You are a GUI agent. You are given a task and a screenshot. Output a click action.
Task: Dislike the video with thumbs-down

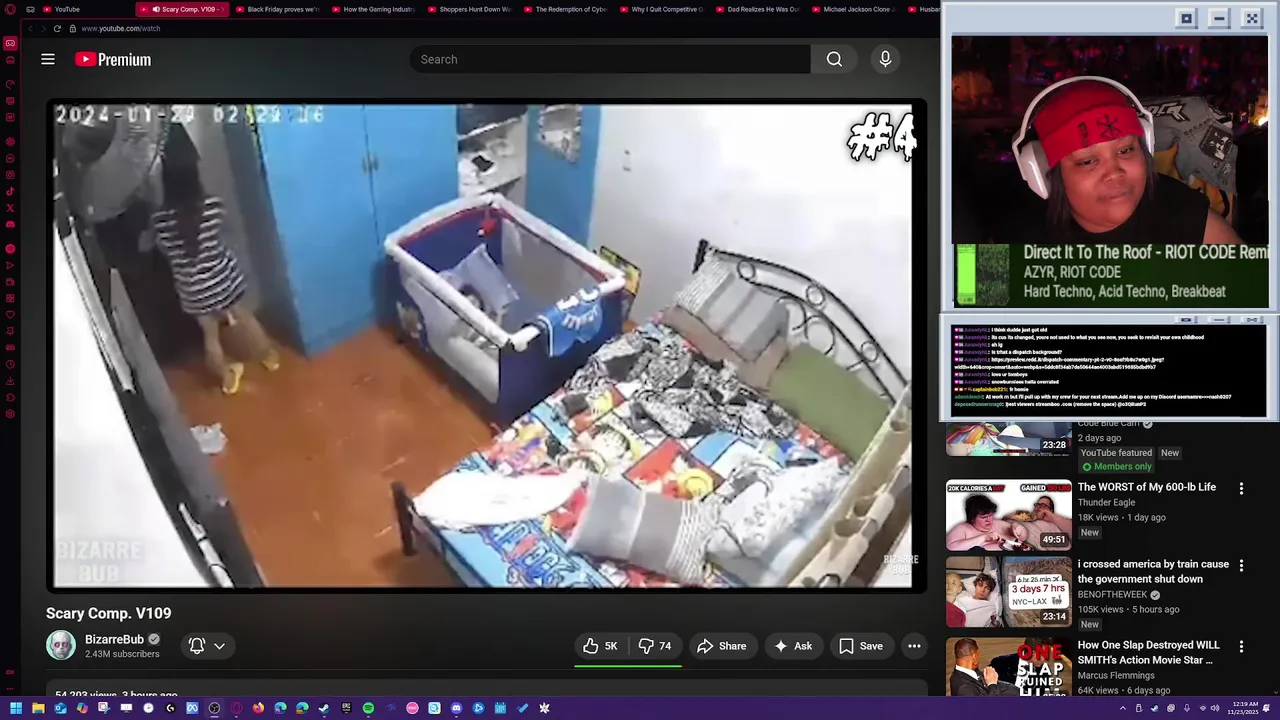click(x=656, y=646)
